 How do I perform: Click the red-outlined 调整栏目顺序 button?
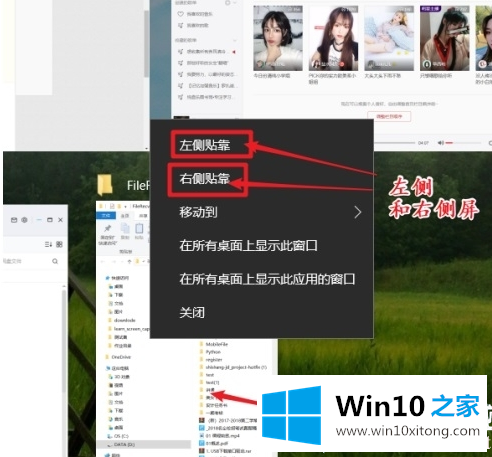coord(389,116)
